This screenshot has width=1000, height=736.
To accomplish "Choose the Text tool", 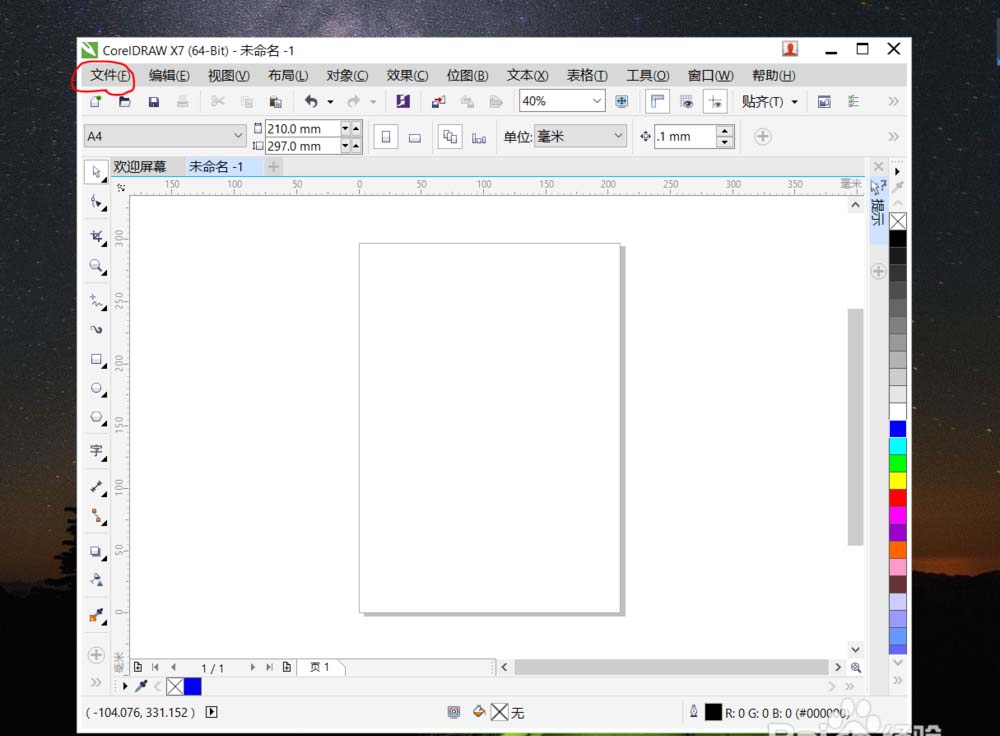I will (97, 452).
